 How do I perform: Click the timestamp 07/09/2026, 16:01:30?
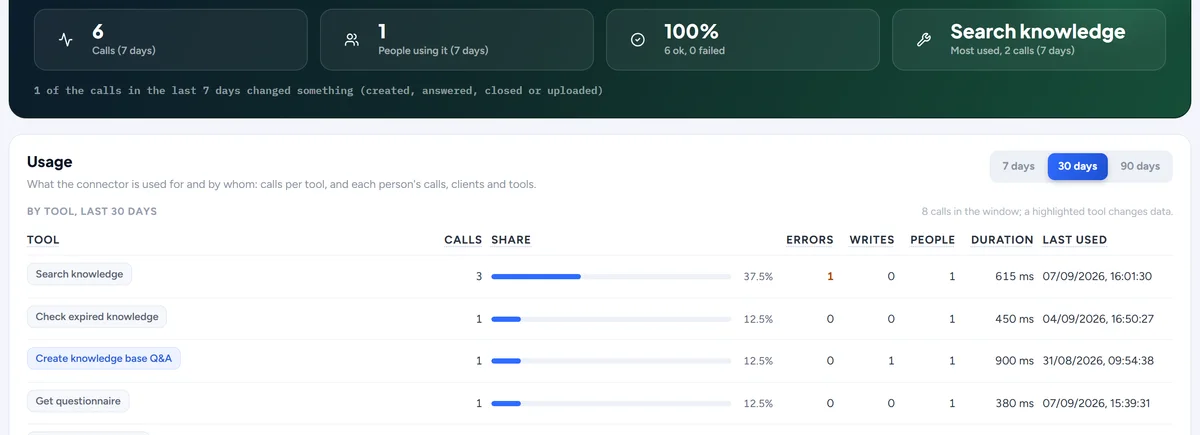pos(1097,276)
